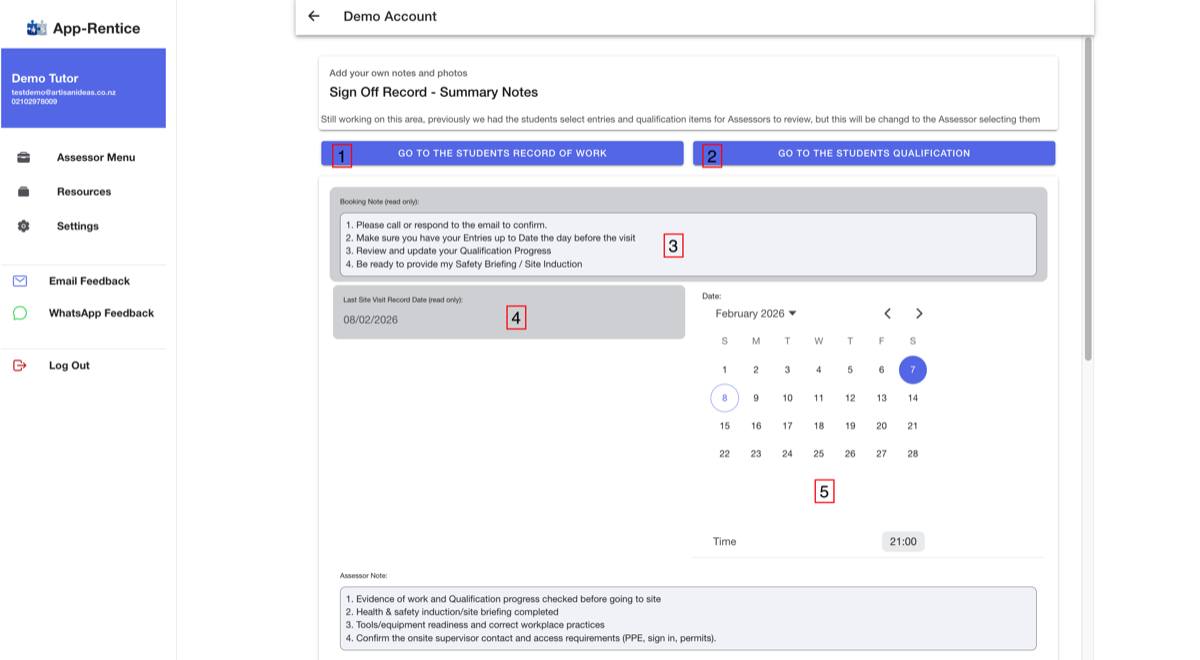The height and width of the screenshot is (660, 1200).
Task: Select calendar day 25
Action: (x=819, y=454)
